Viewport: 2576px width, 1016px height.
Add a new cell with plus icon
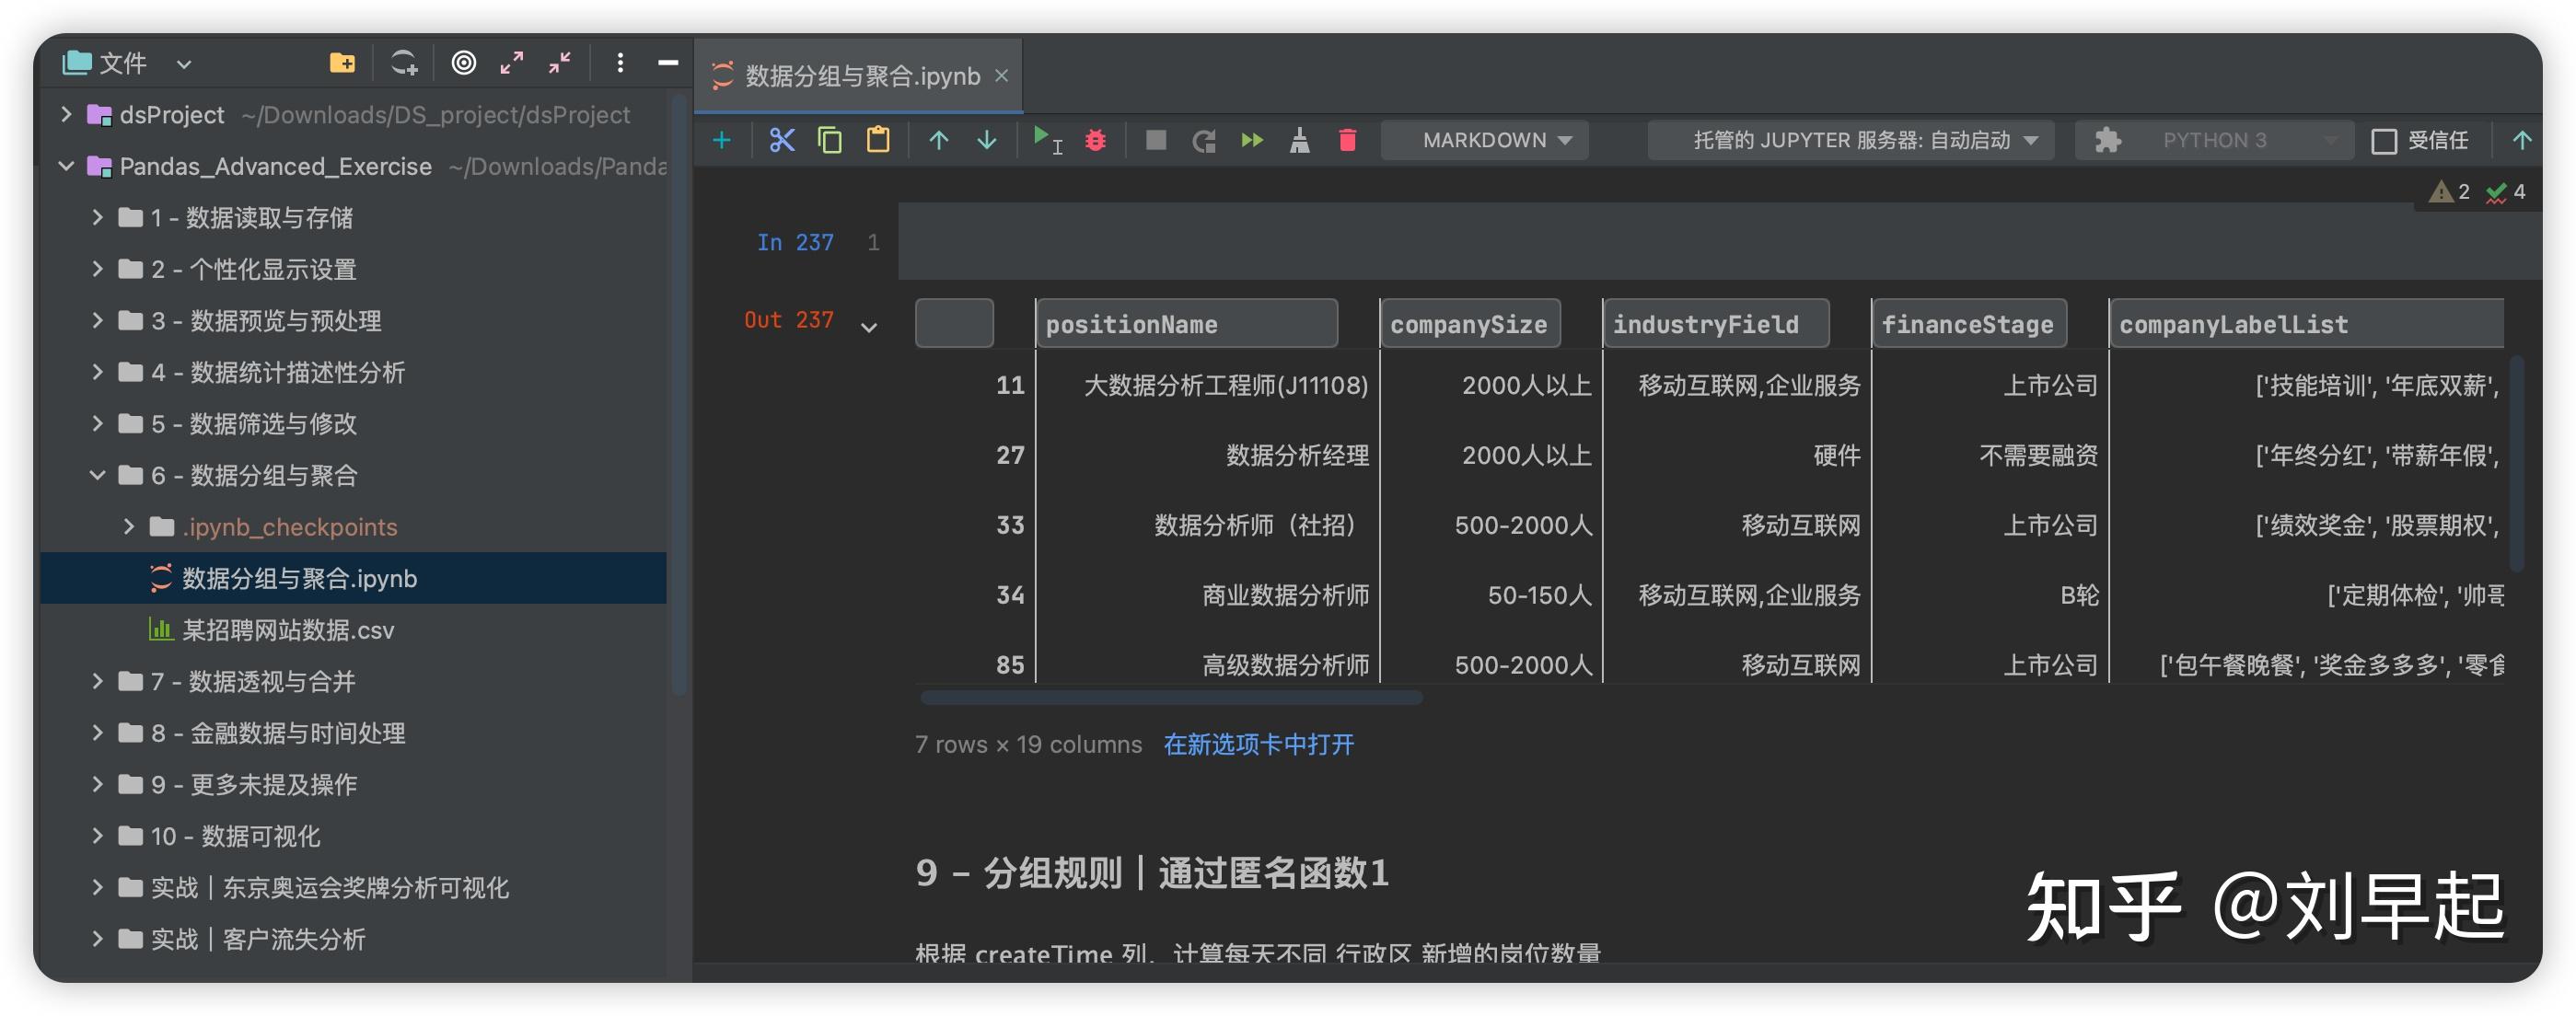click(723, 140)
